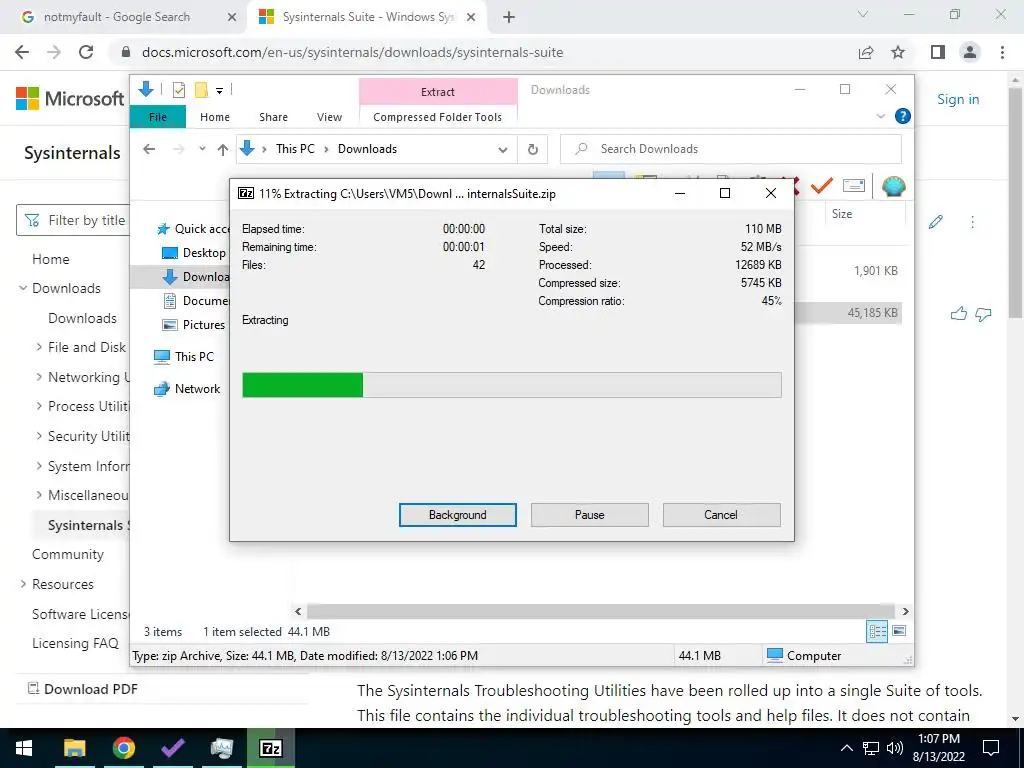Click the thumbs up feedback icon
The height and width of the screenshot is (768, 1024).
pyautogui.click(x=958, y=314)
